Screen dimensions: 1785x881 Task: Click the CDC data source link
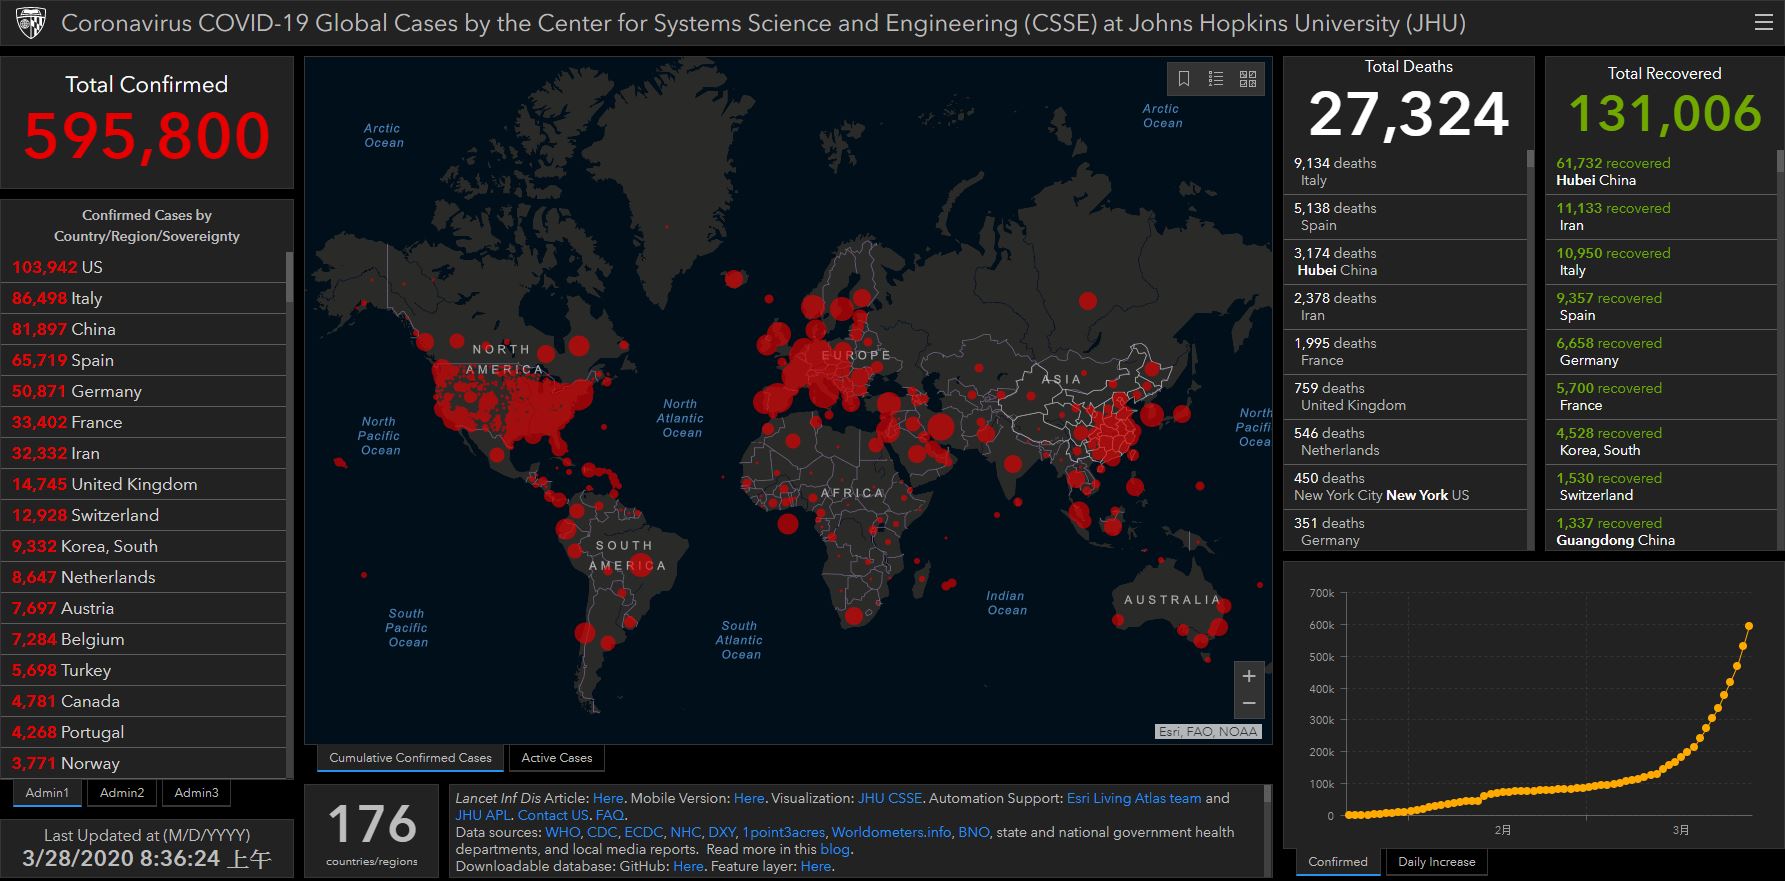tap(602, 832)
